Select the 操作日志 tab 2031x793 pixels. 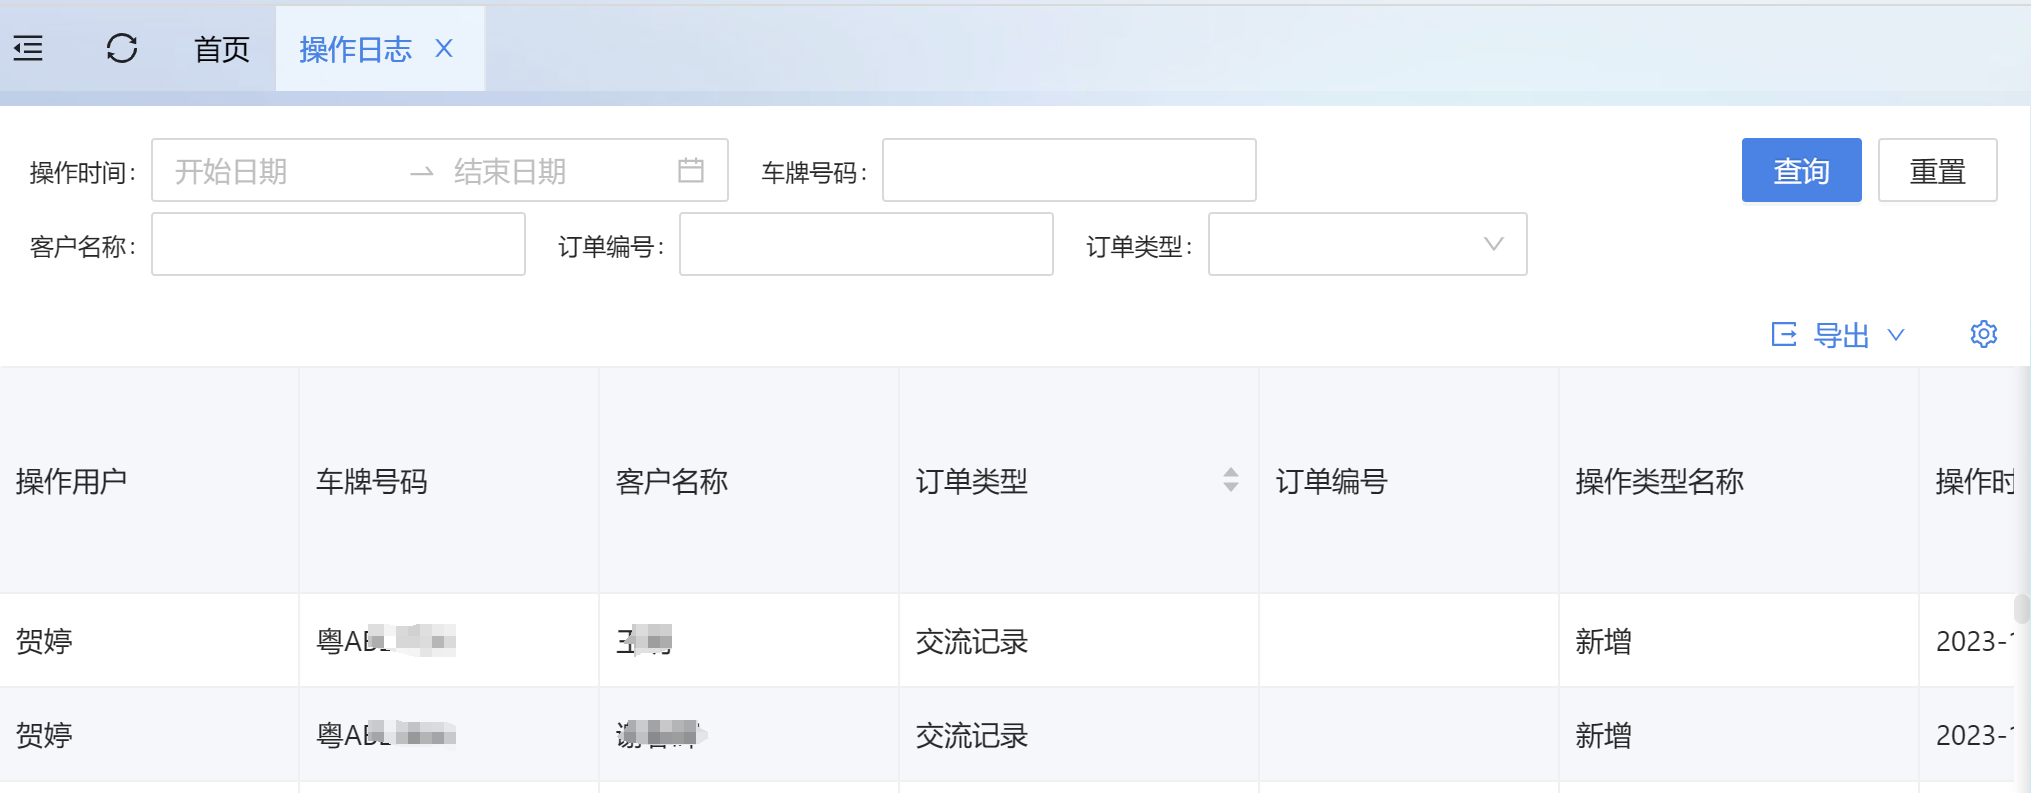(x=355, y=49)
